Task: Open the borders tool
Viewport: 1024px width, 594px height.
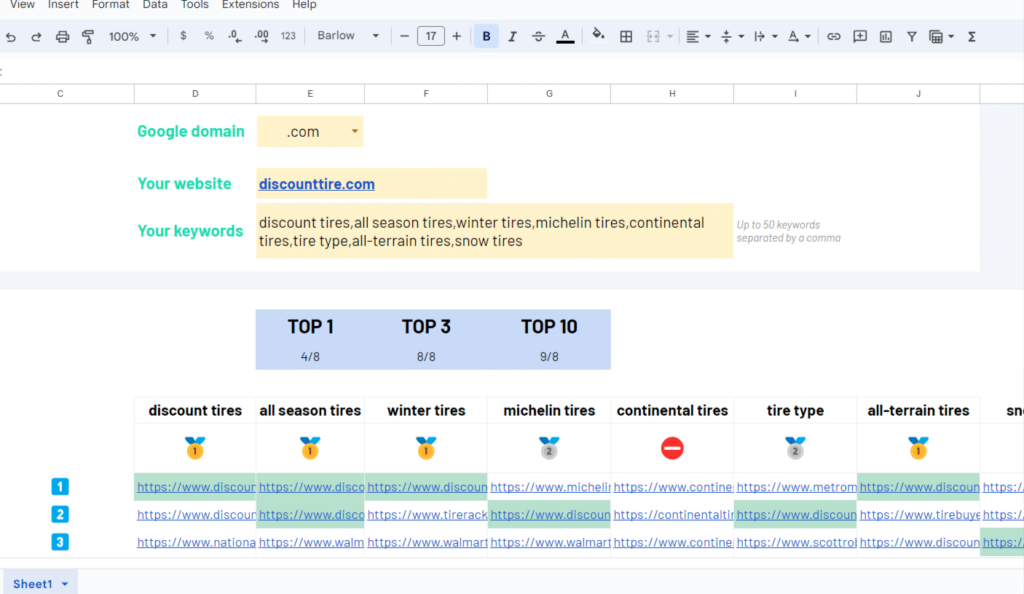Action: (626, 36)
